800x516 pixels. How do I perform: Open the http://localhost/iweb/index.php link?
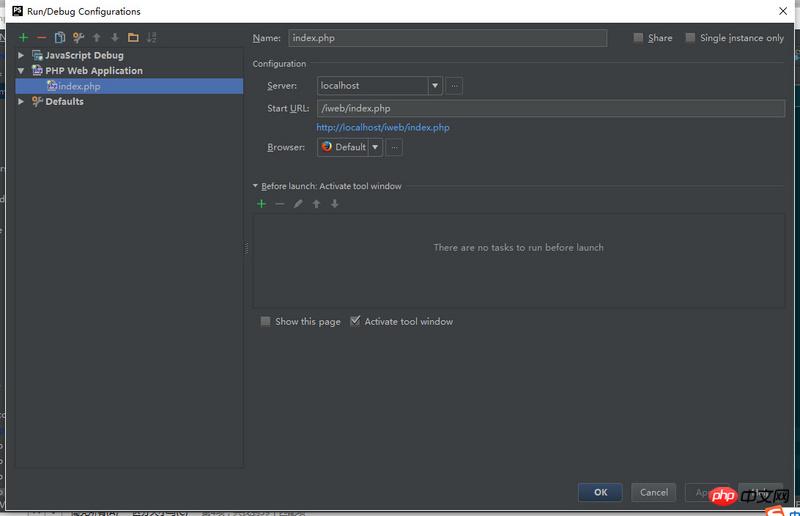click(383, 128)
